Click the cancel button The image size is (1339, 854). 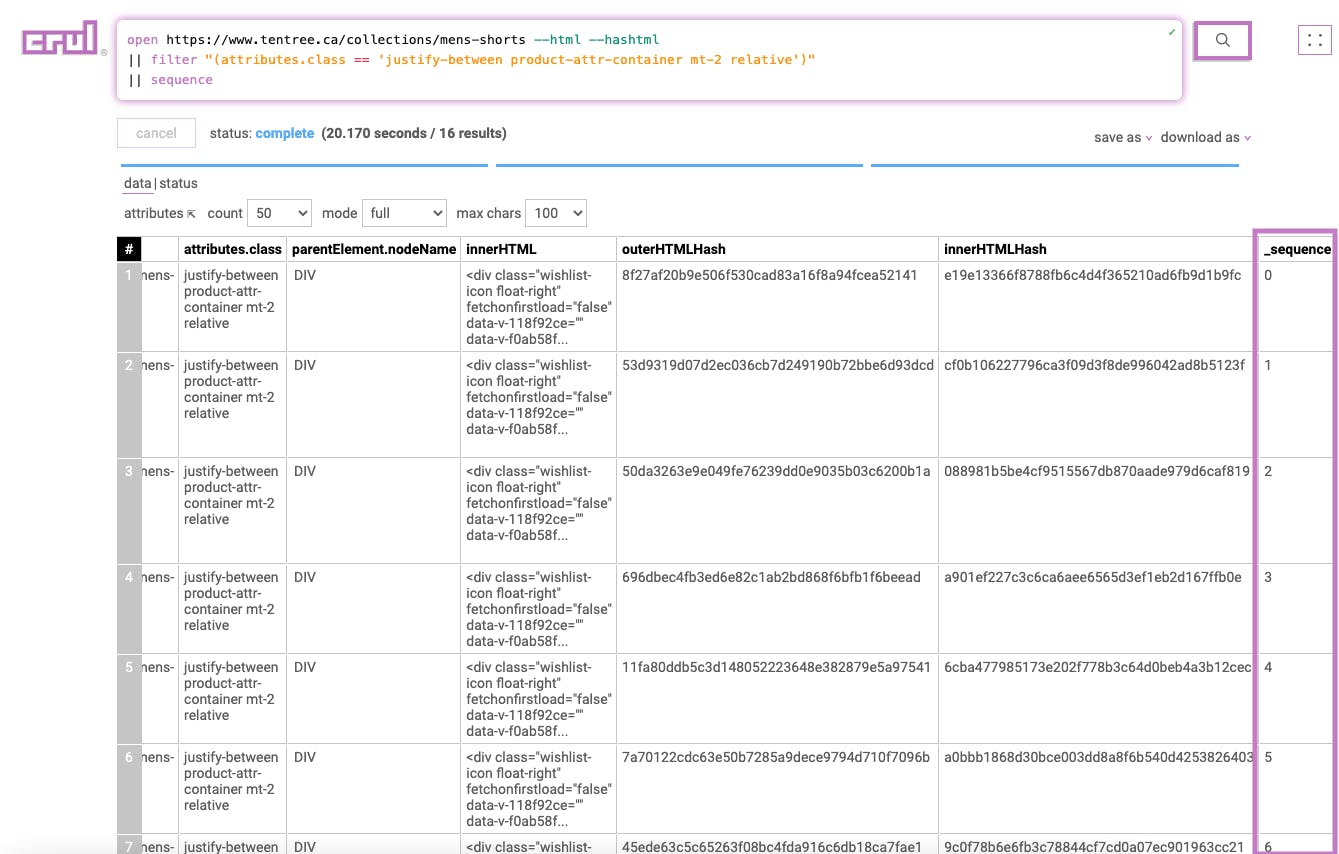[156, 133]
